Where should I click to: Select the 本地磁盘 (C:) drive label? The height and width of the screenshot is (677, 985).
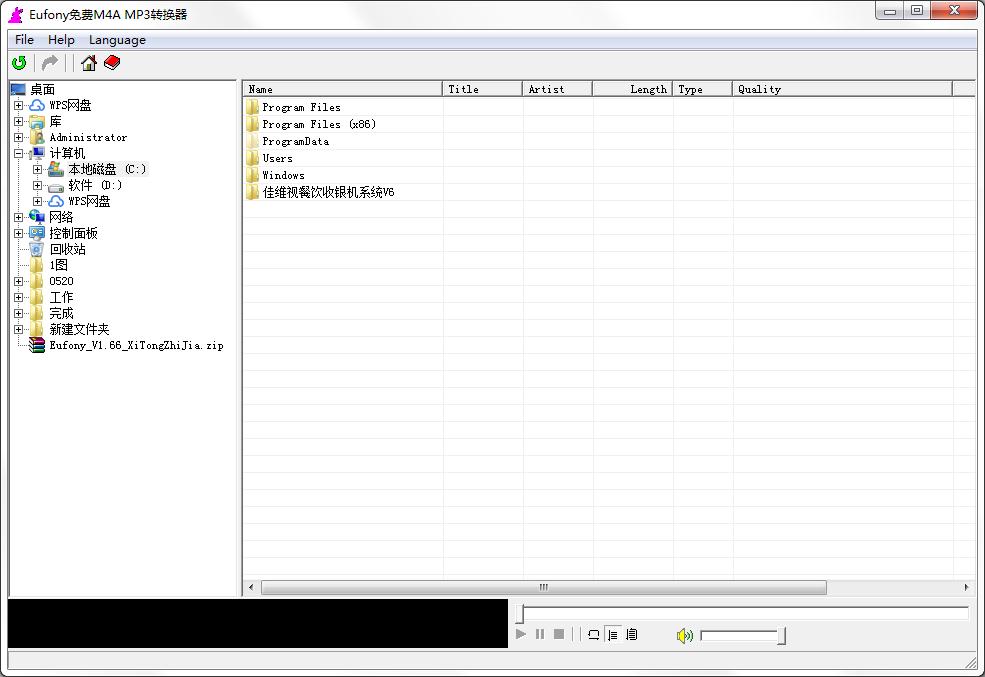click(x=107, y=170)
